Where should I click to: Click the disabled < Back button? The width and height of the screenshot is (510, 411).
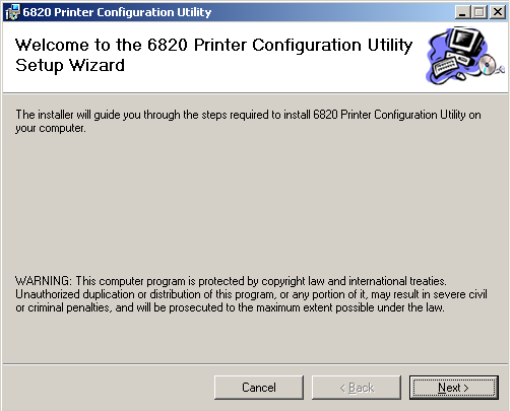(x=356, y=388)
